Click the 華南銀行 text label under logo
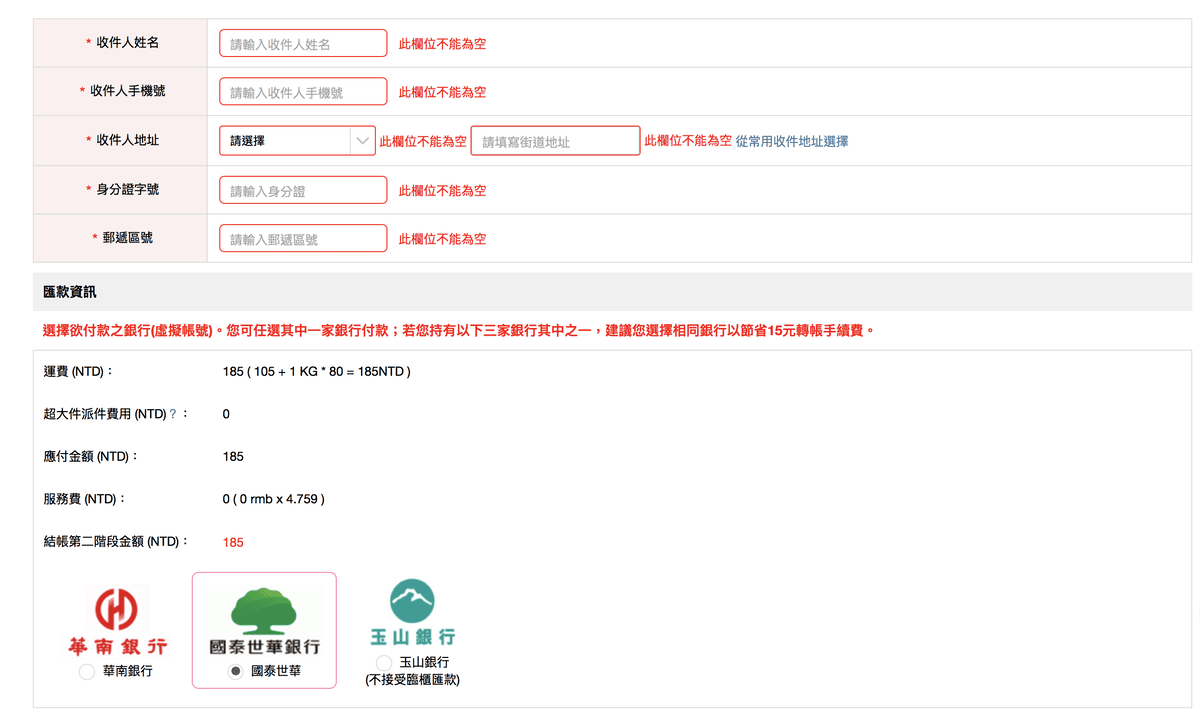The width and height of the screenshot is (1200, 712). coord(128,672)
